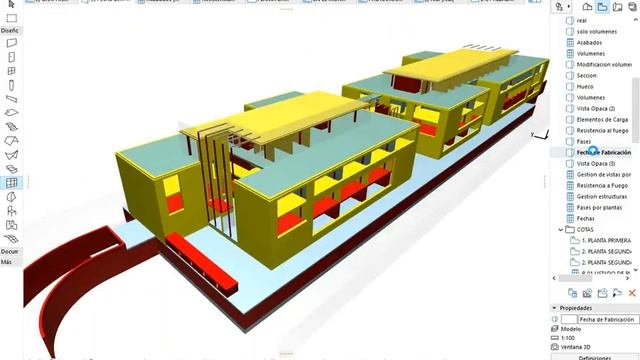
Task: Open the 'Gestion estructuras' schedule
Action: tap(601, 196)
